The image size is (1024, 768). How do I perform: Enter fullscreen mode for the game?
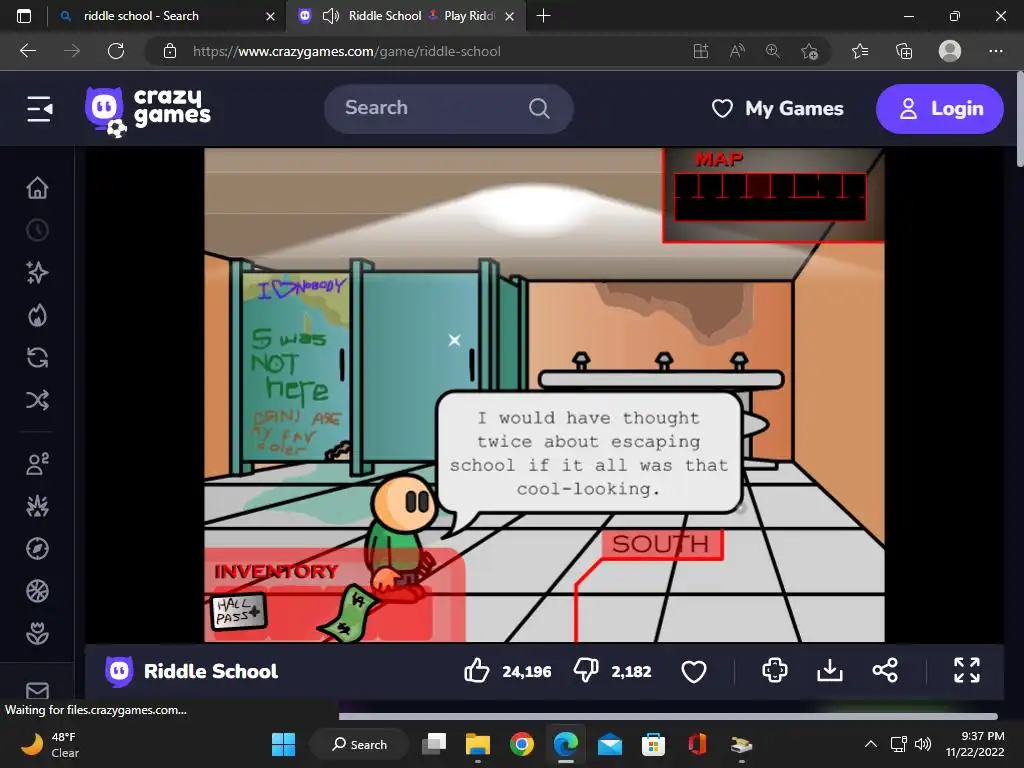967,671
